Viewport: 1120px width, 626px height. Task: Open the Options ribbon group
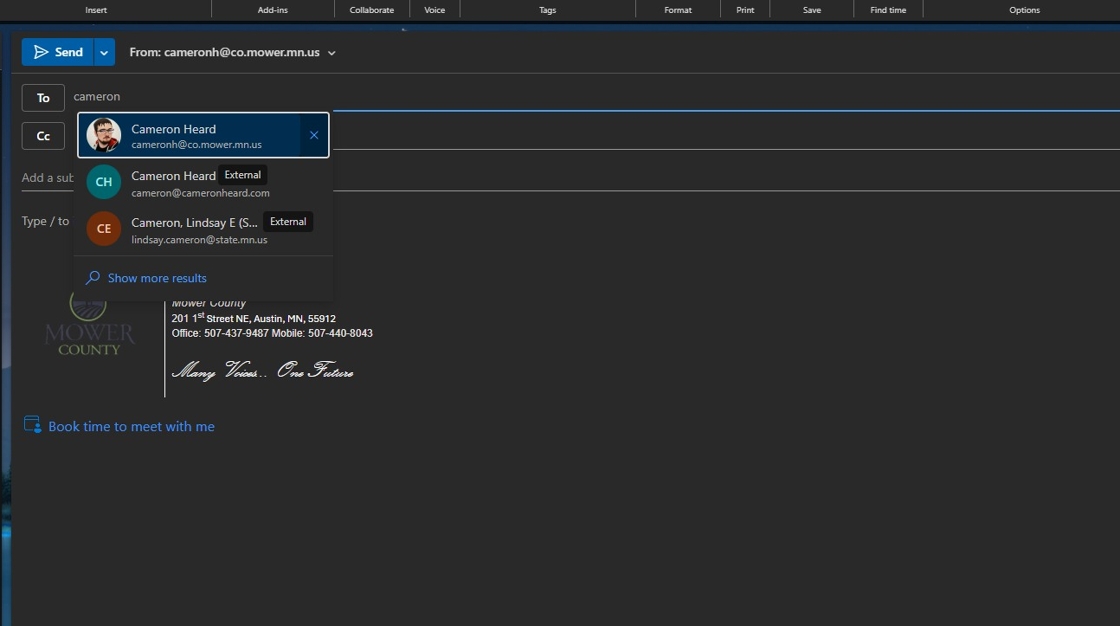pos(1024,10)
